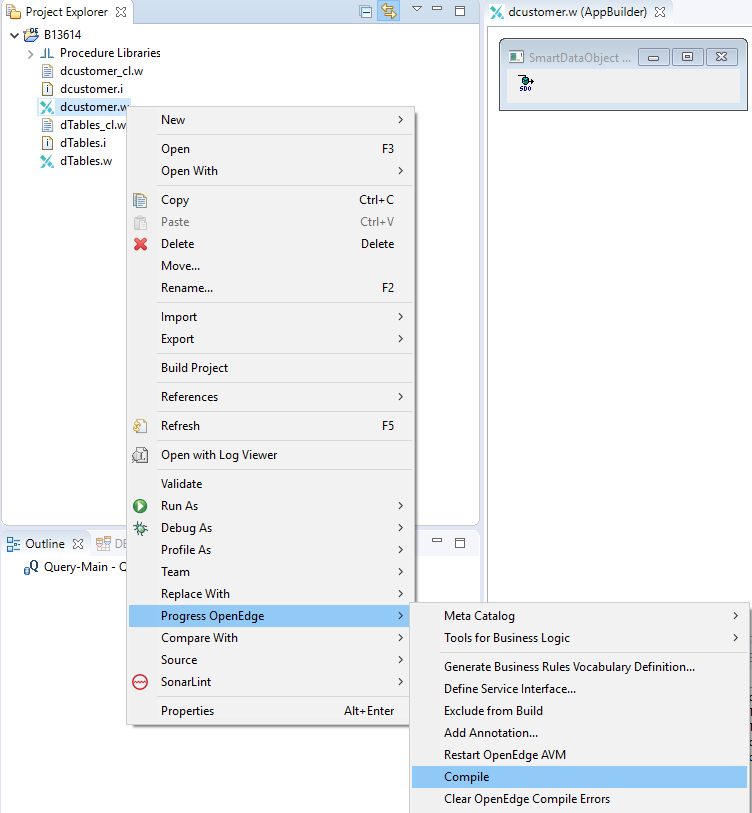
Task: Restore the SmartDataObject window
Action: (687, 57)
